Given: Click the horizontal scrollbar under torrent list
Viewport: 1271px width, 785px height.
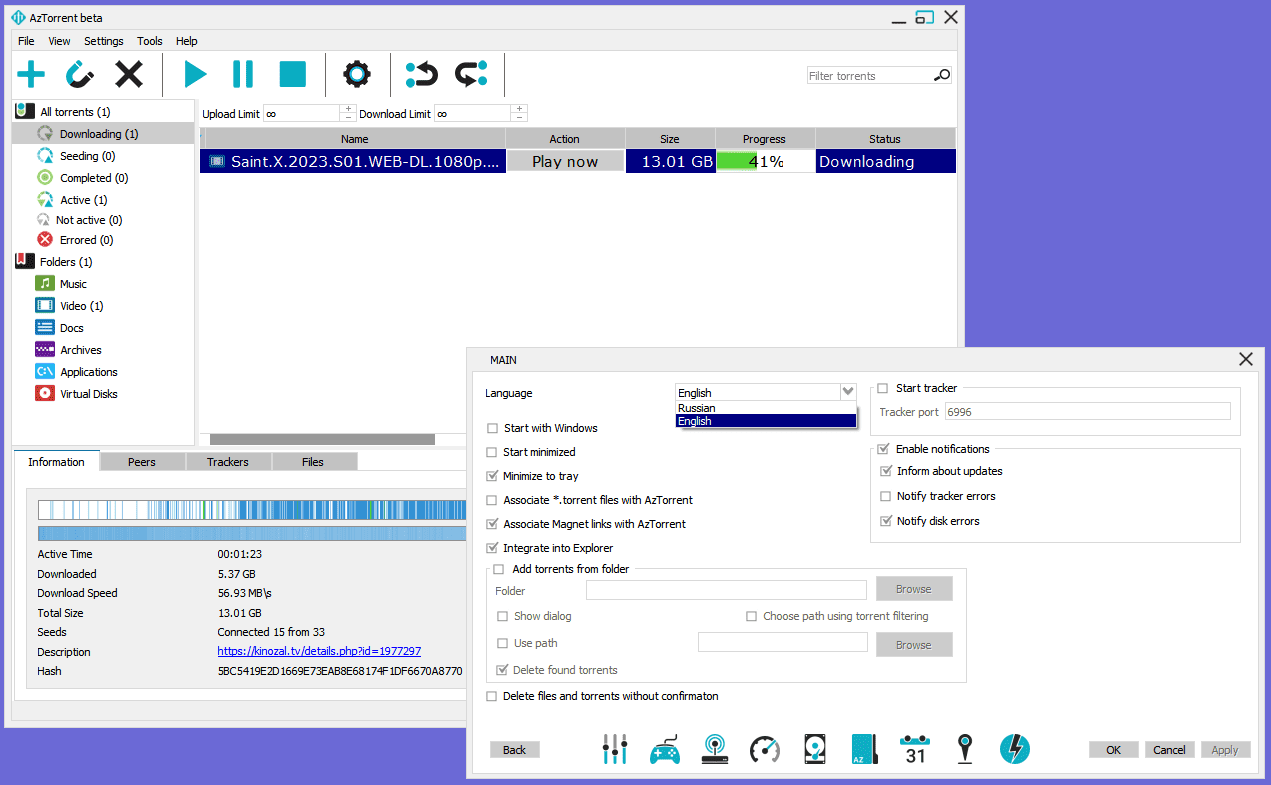Looking at the screenshot, I should [x=322, y=439].
